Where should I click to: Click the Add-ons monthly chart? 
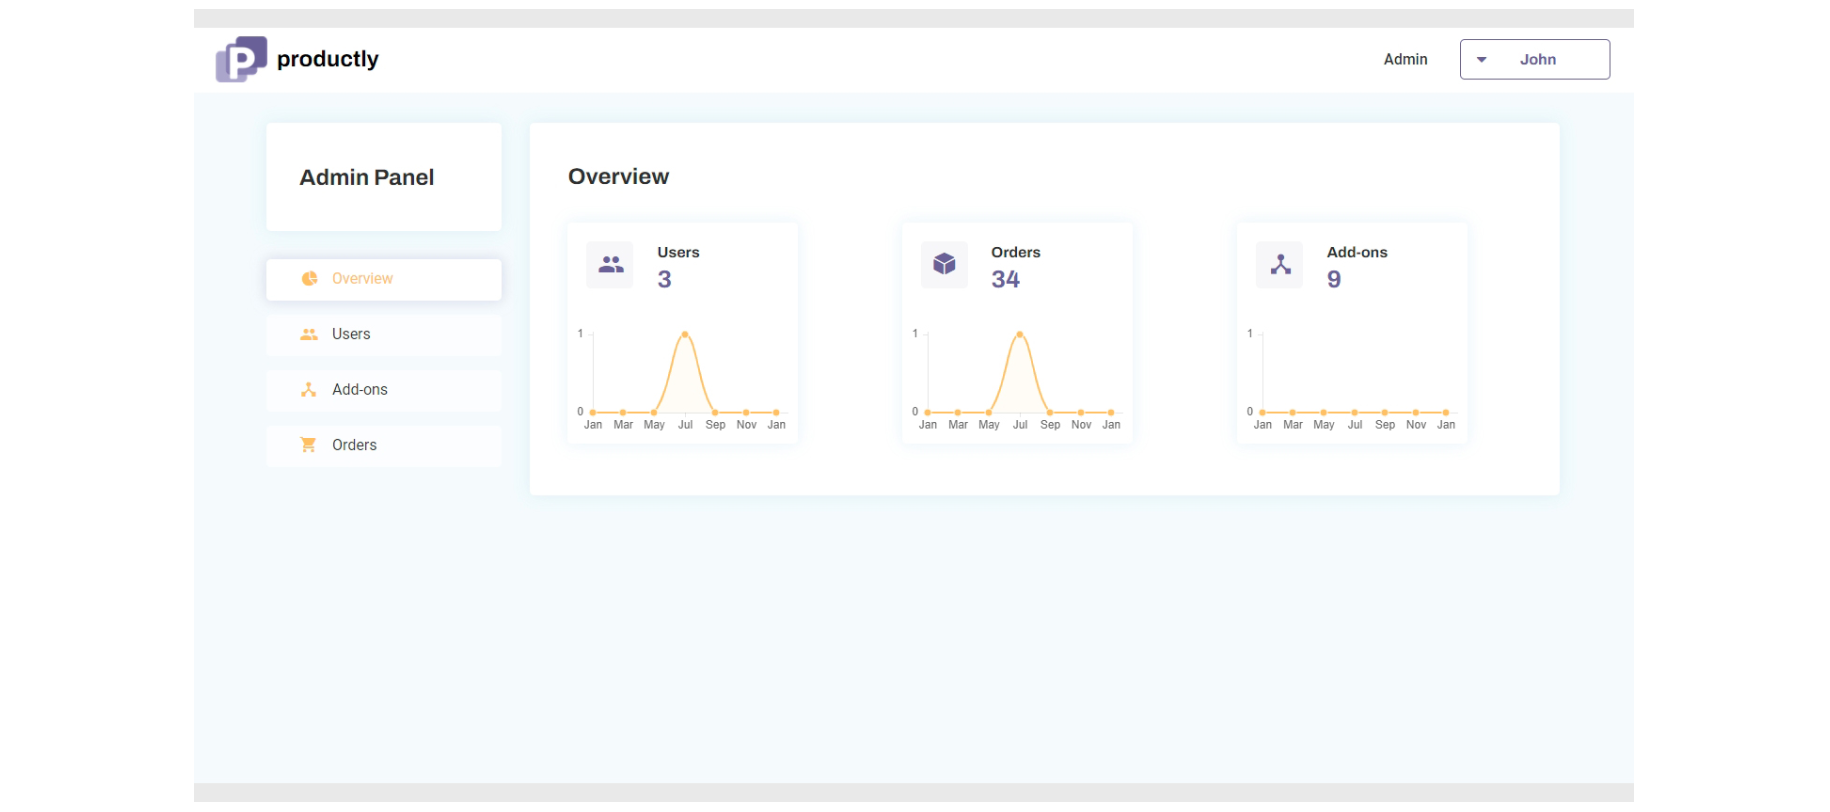[1352, 380]
